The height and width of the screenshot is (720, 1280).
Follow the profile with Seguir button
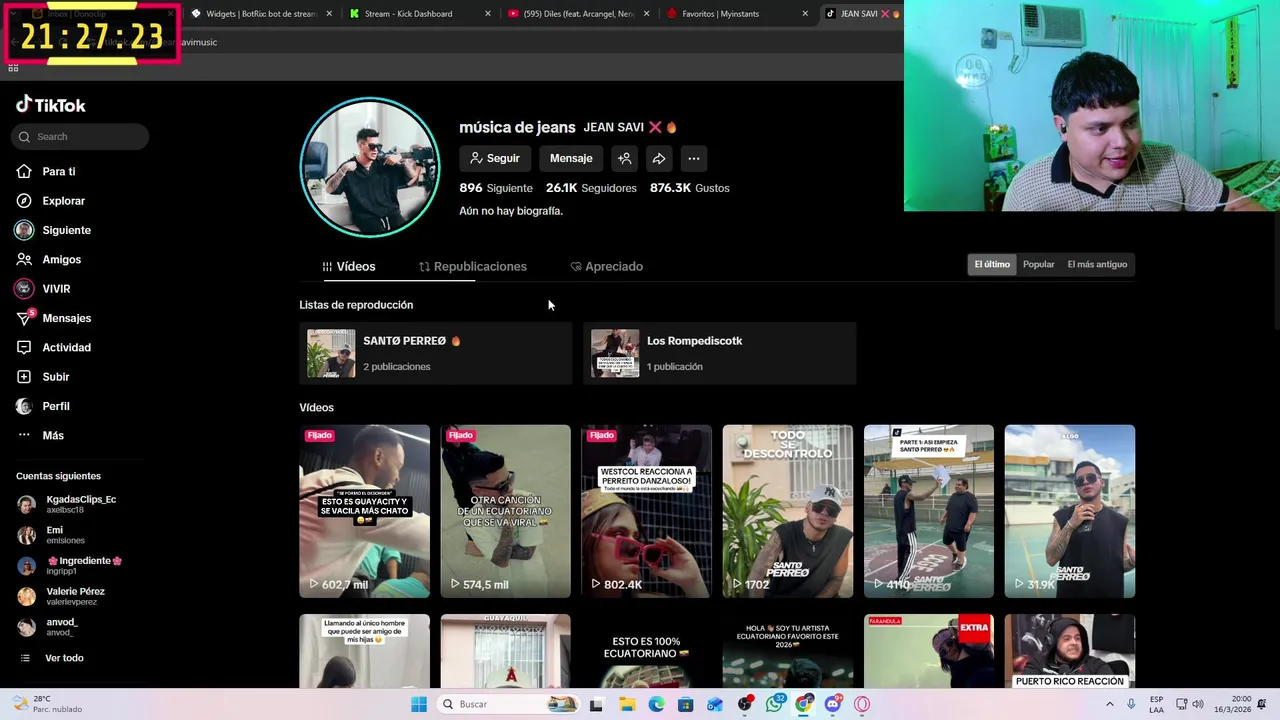pos(495,158)
